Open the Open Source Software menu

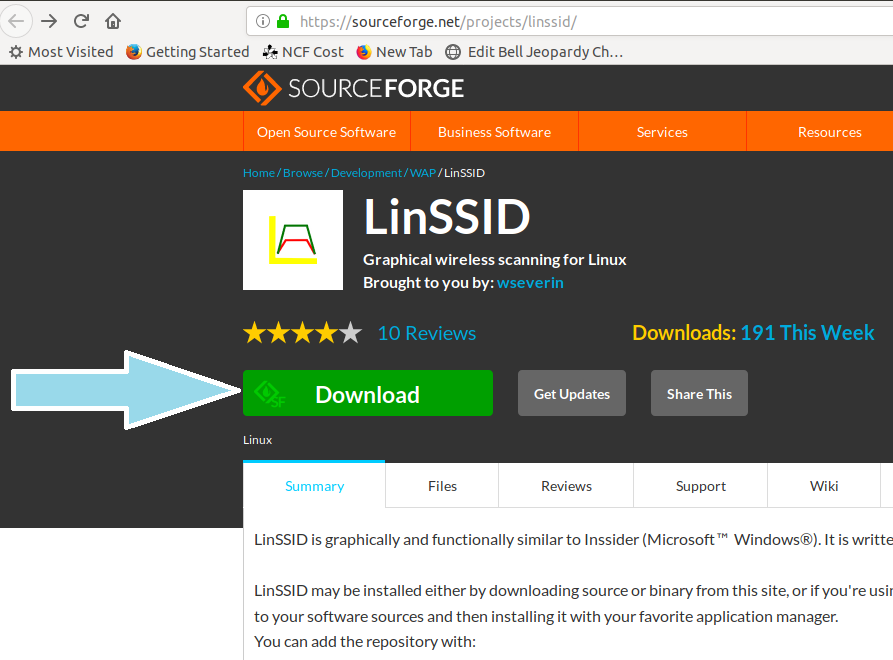326,132
